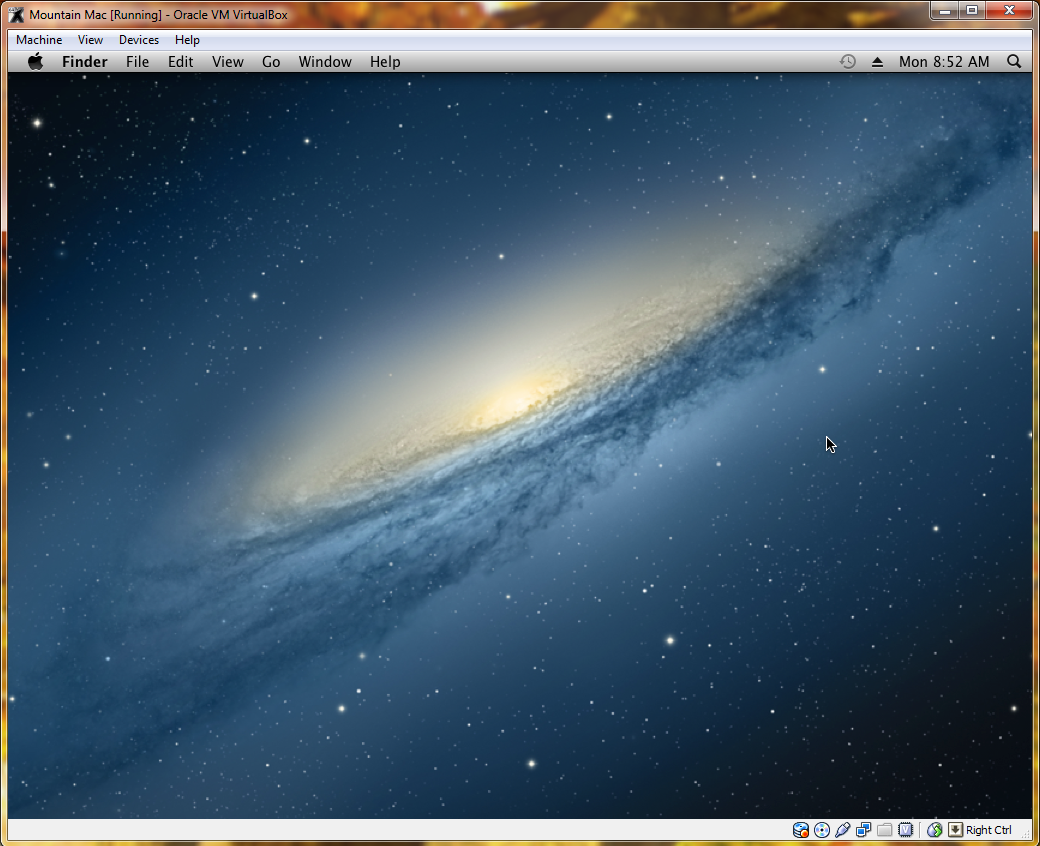The image size is (1040, 846).
Task: Click the keyboard capture arrow indicator
Action: pyautogui.click(x=955, y=830)
